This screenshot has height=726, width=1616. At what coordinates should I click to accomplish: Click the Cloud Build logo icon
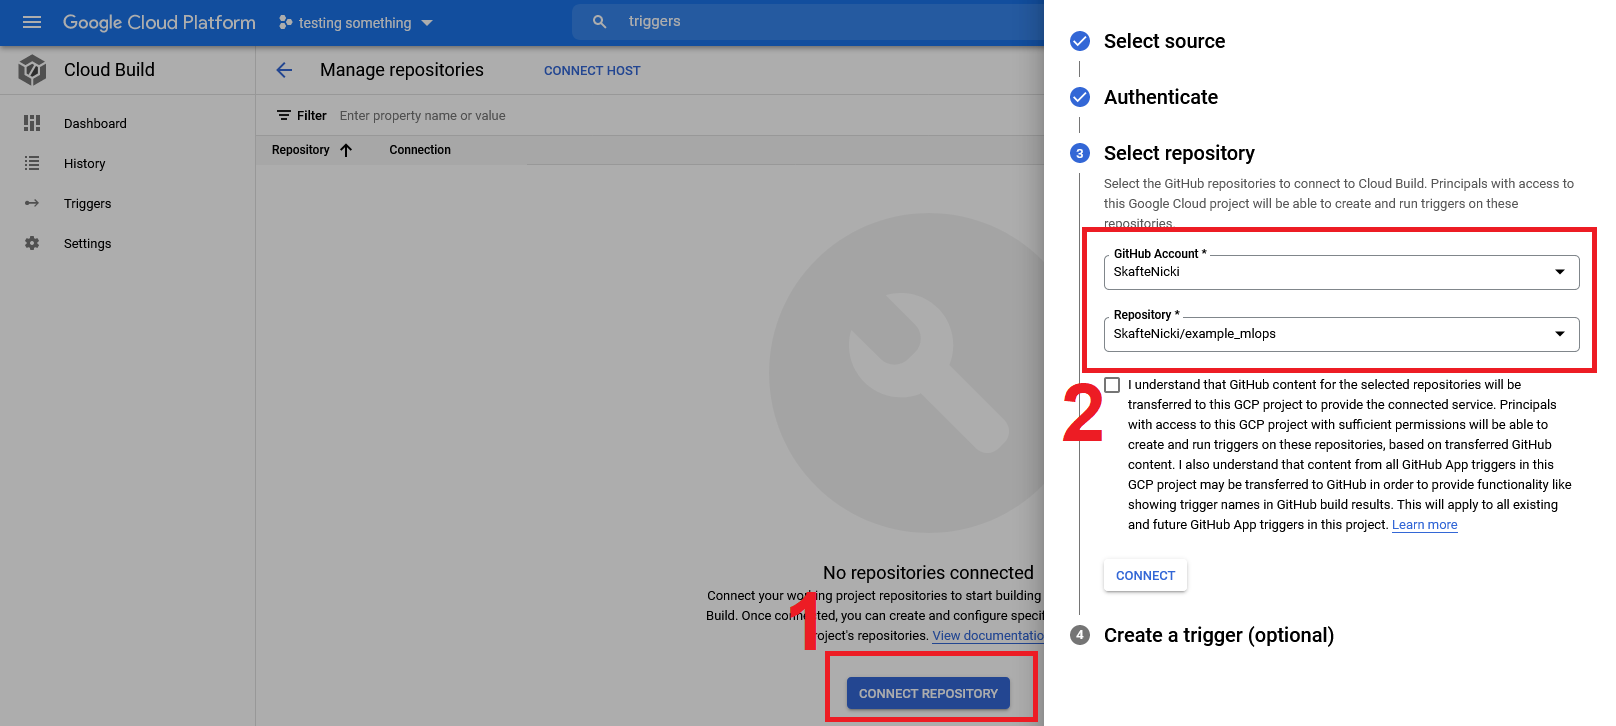(x=32, y=70)
